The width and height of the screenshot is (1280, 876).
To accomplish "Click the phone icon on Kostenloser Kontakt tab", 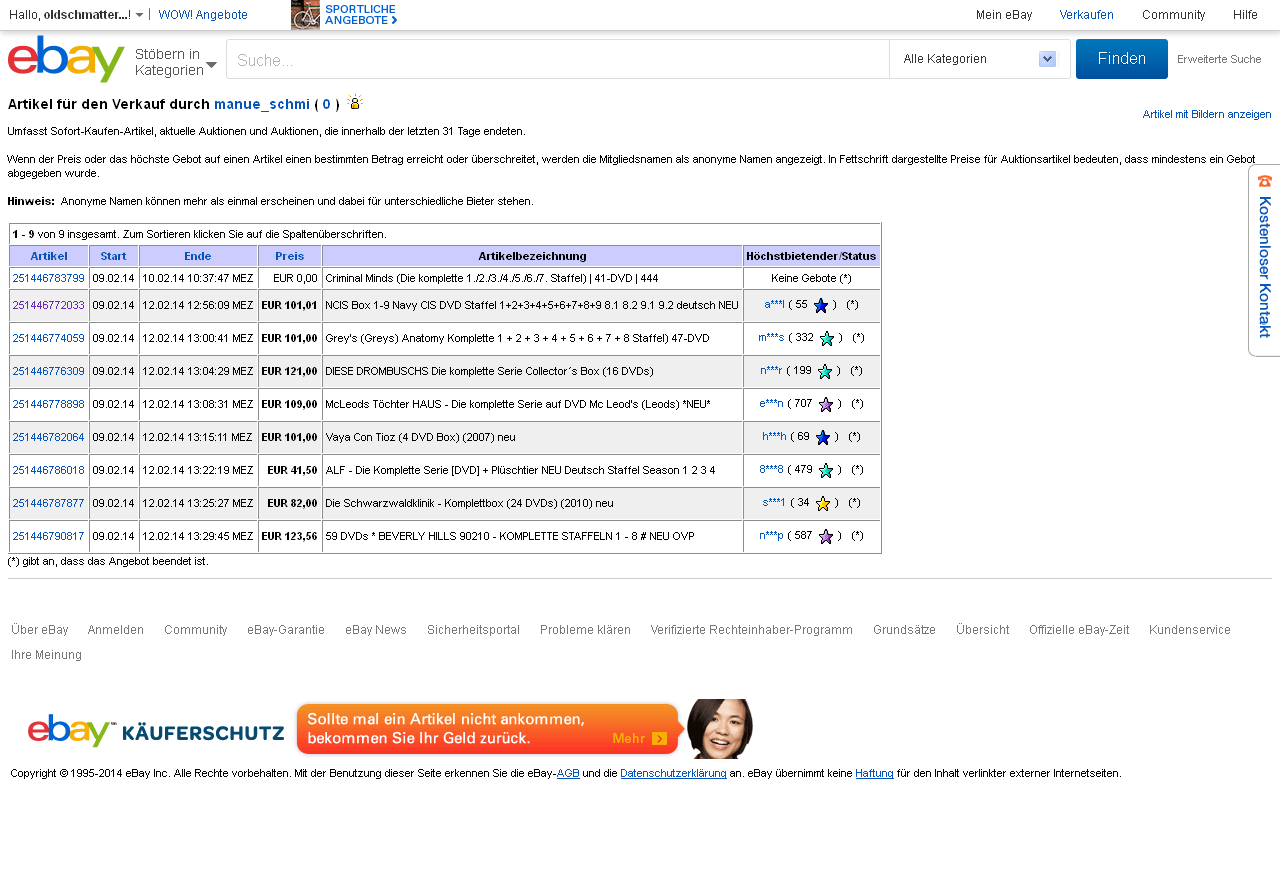I will 1265,181.
